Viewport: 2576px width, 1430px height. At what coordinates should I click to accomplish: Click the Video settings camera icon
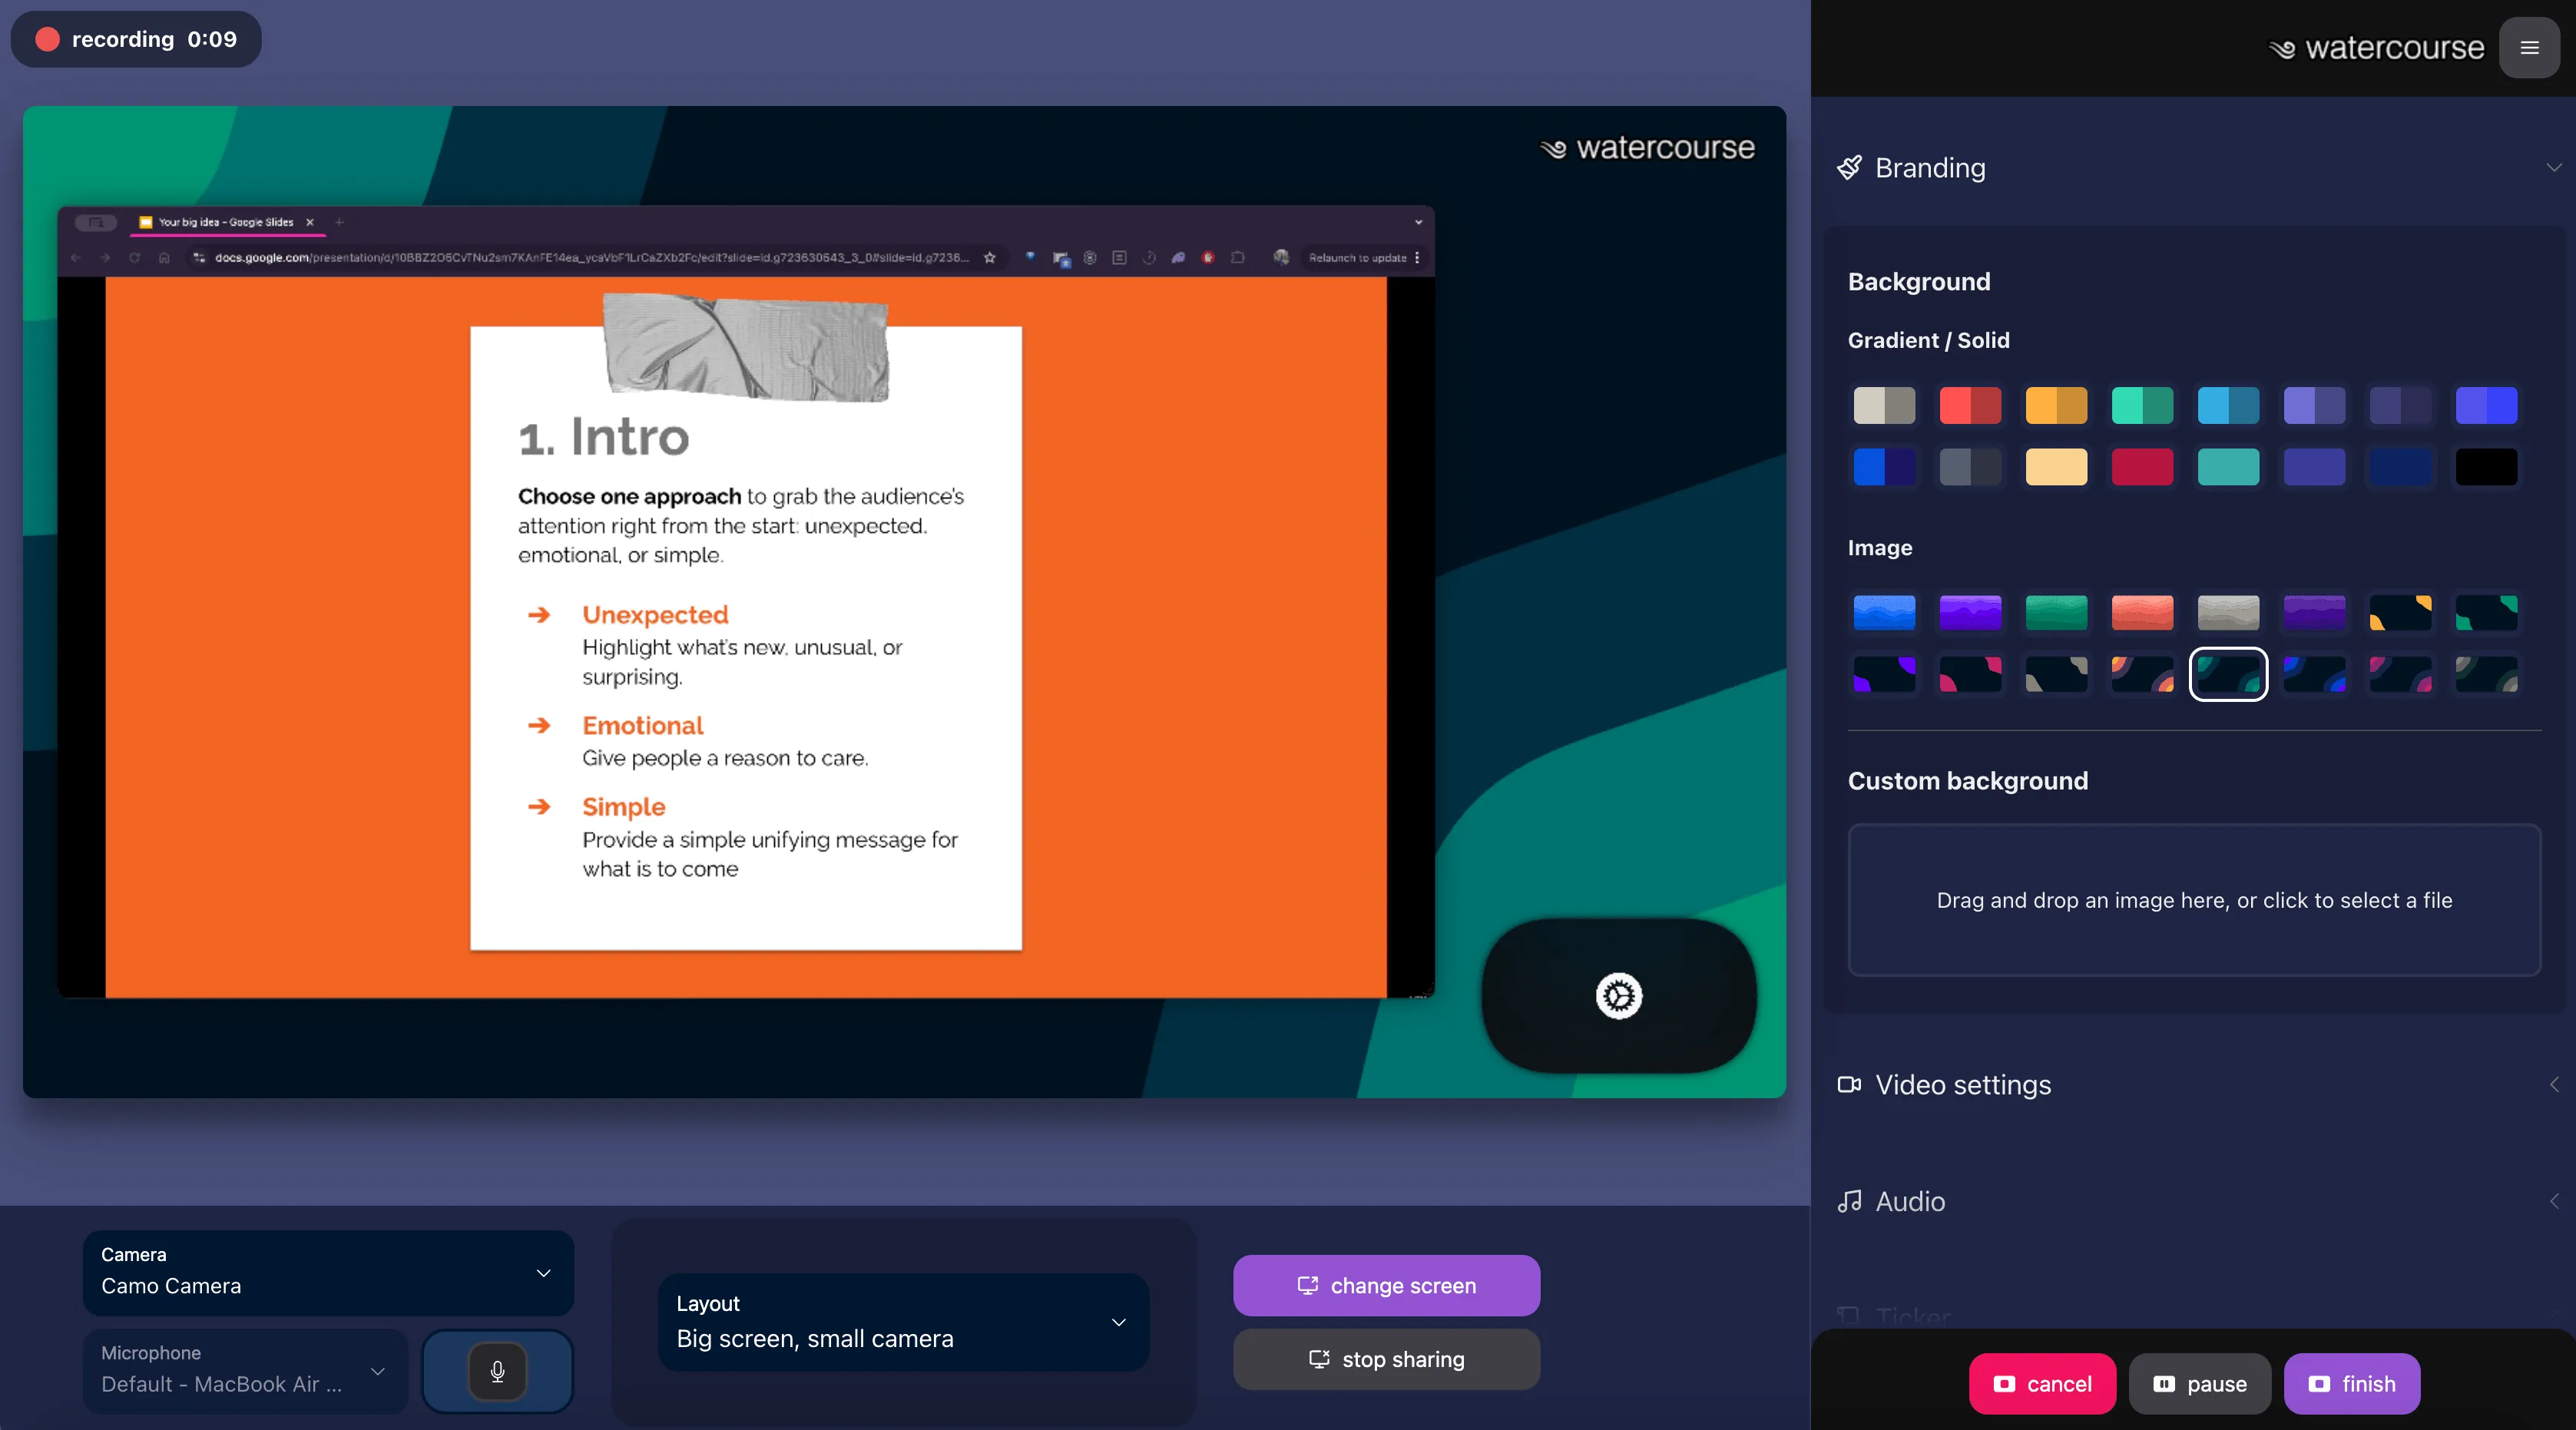(1849, 1085)
